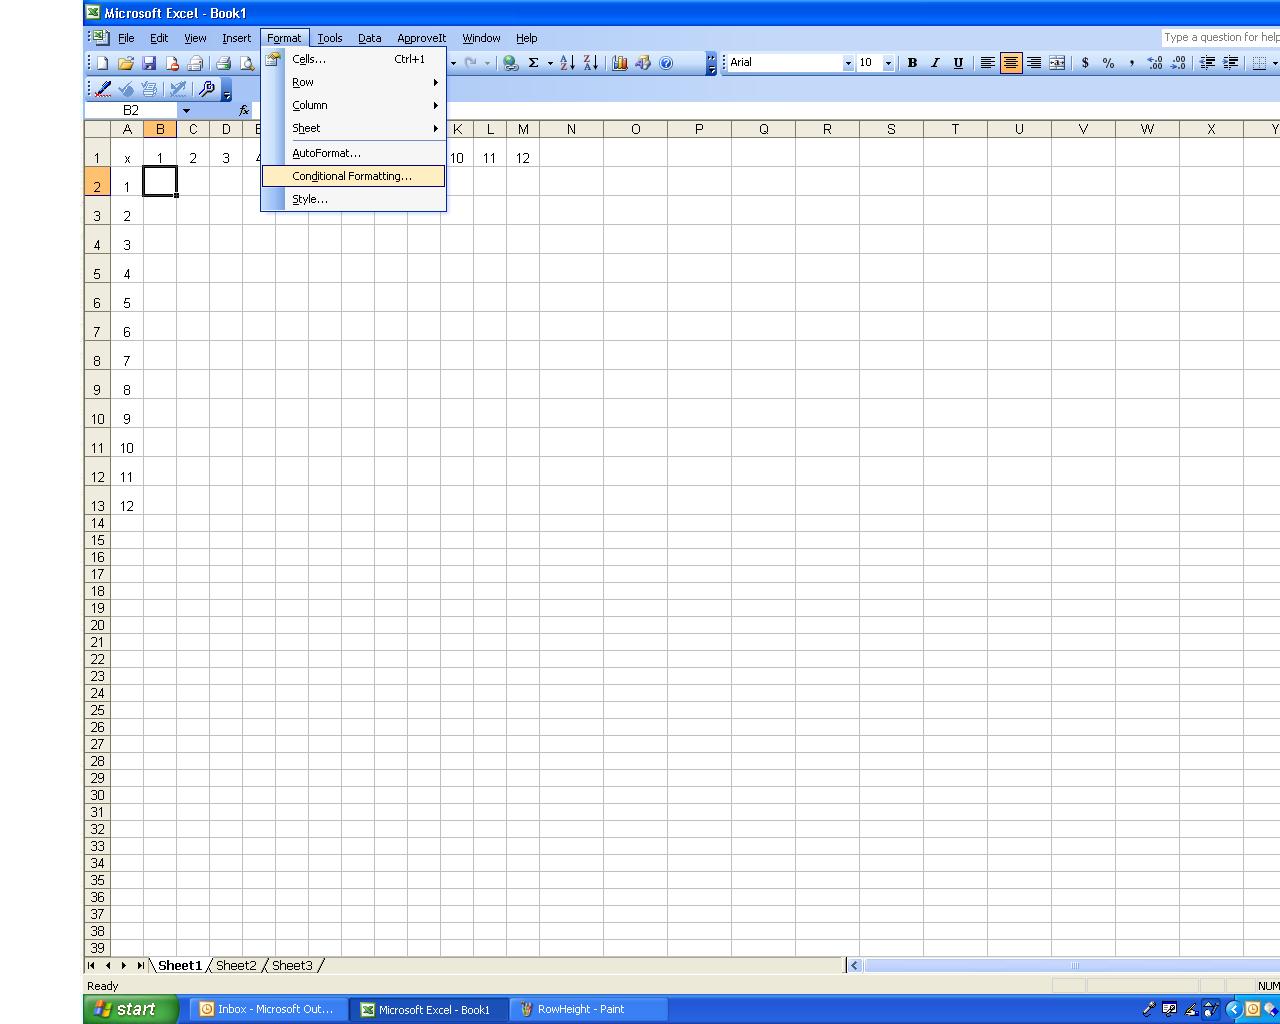The image size is (1280, 1024).
Task: Toggle Align Right
Action: point(1034,63)
